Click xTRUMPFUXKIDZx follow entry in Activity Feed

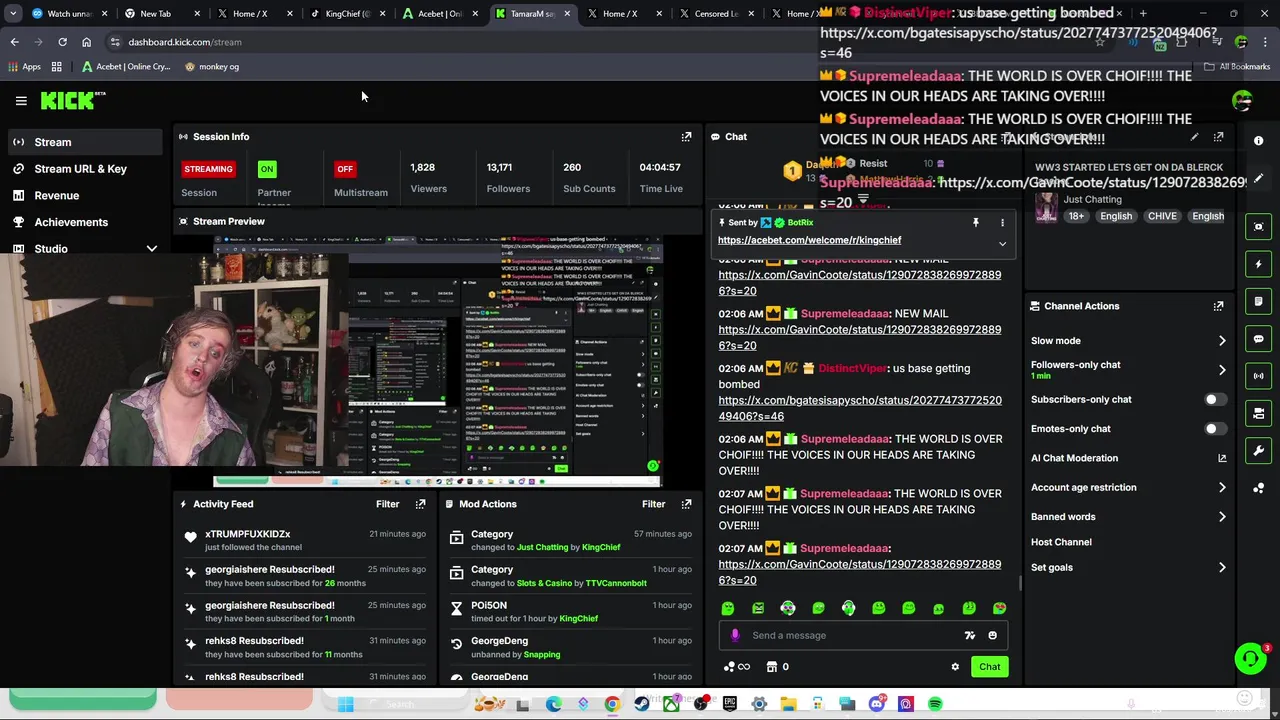coord(305,540)
